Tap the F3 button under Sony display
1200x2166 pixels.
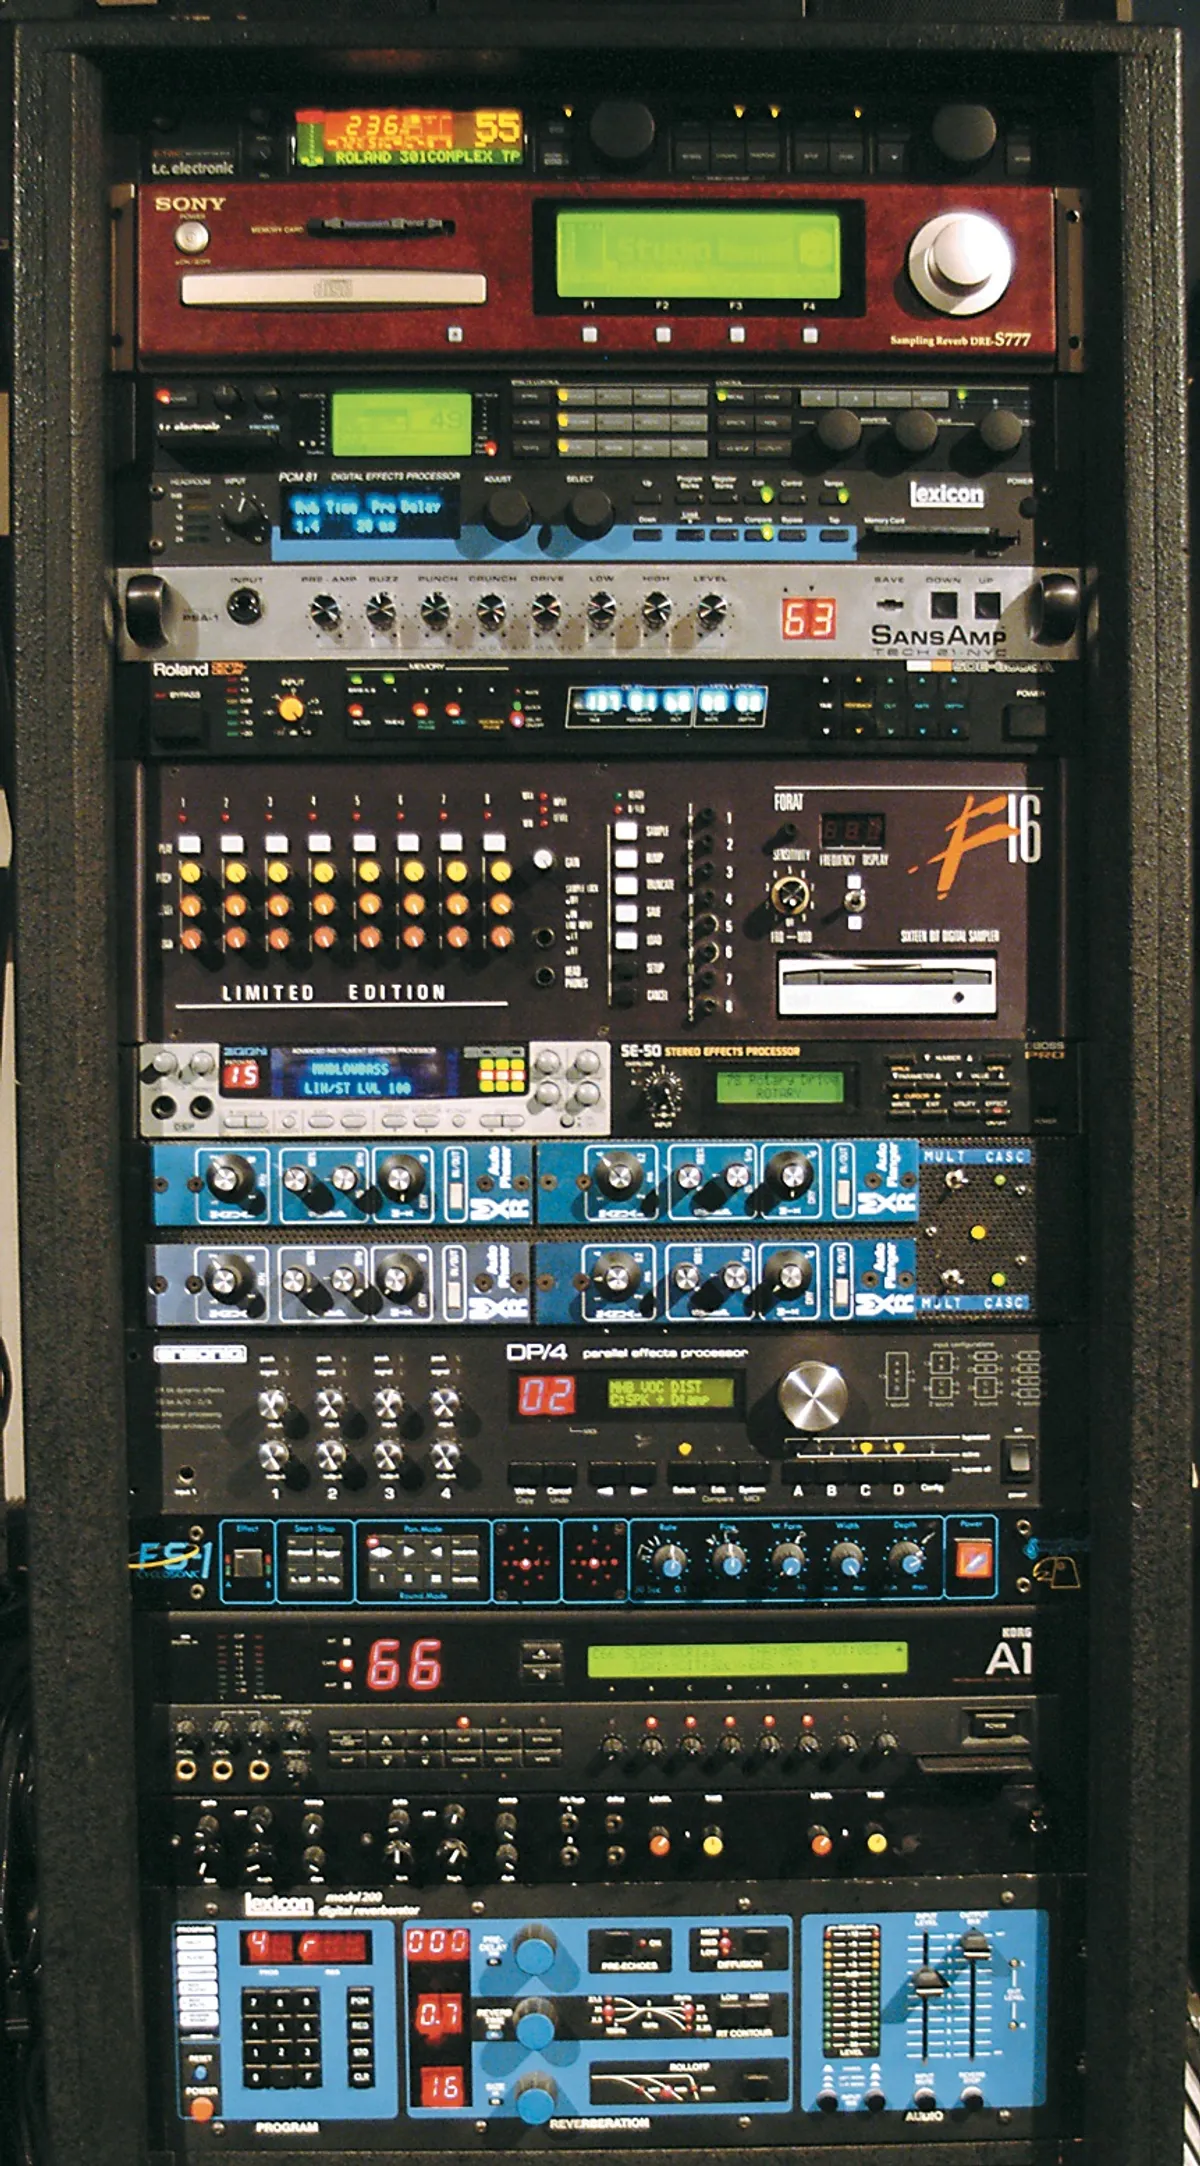click(737, 334)
